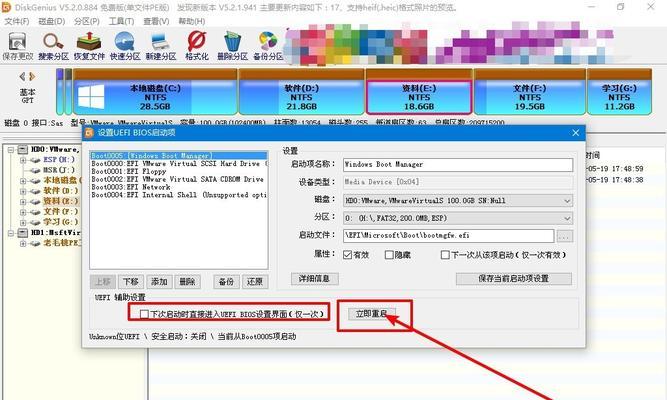
Task: Open the 帮助(H) menu
Action: 191,21
